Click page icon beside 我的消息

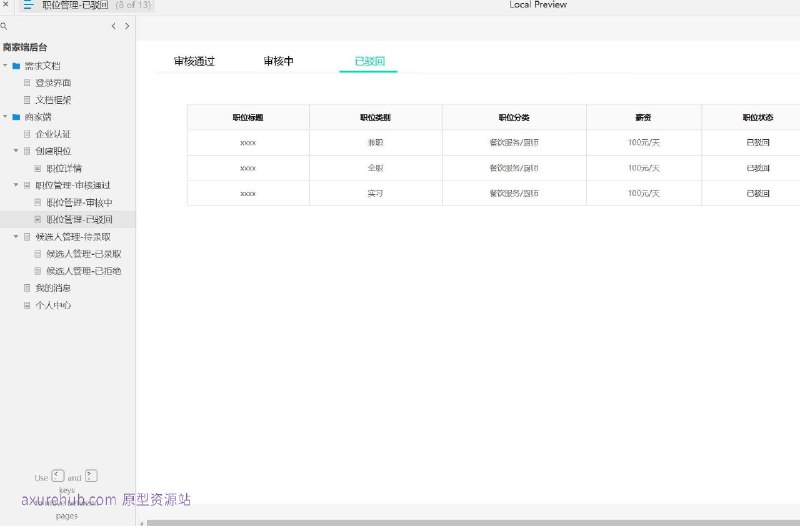coord(27,288)
